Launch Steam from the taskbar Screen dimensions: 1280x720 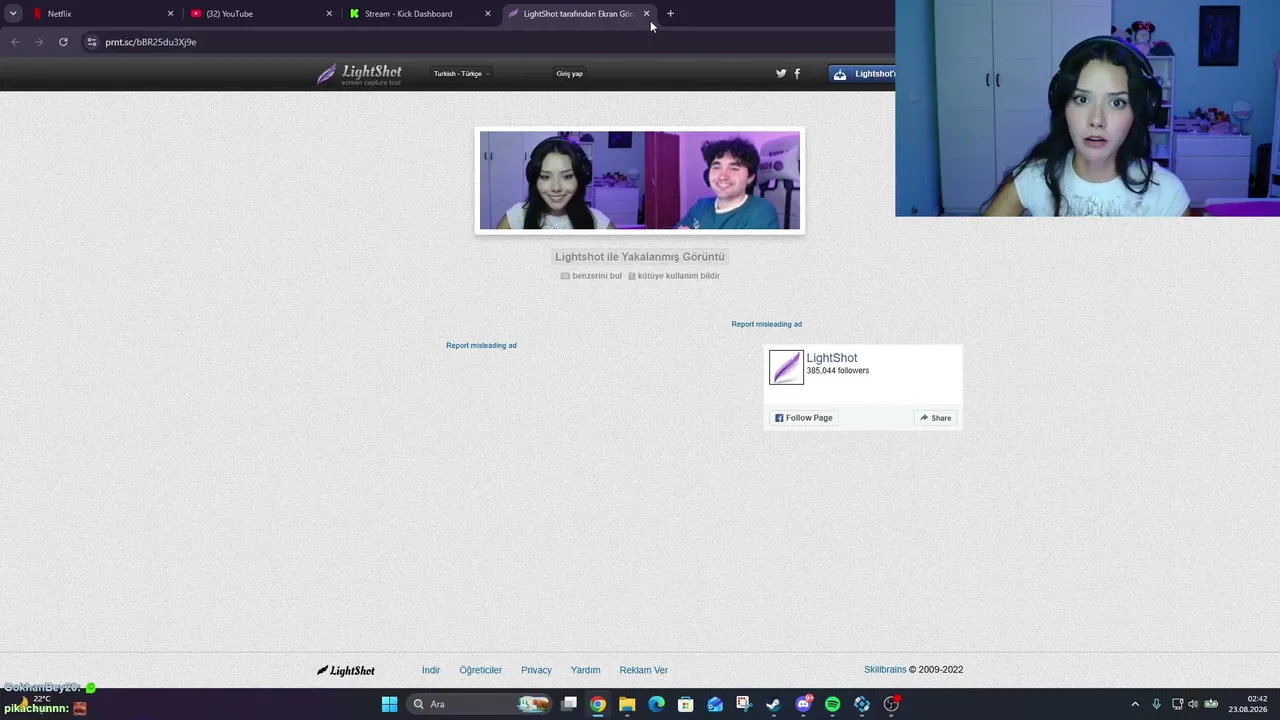point(773,704)
